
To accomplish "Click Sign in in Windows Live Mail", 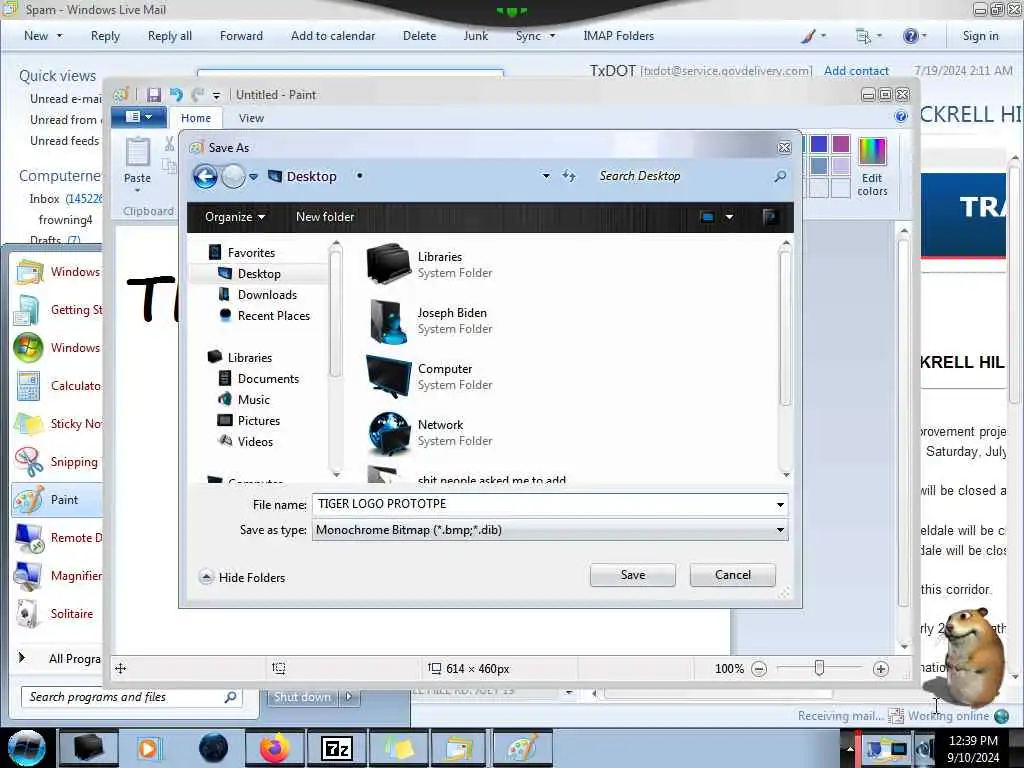I will pos(980,36).
